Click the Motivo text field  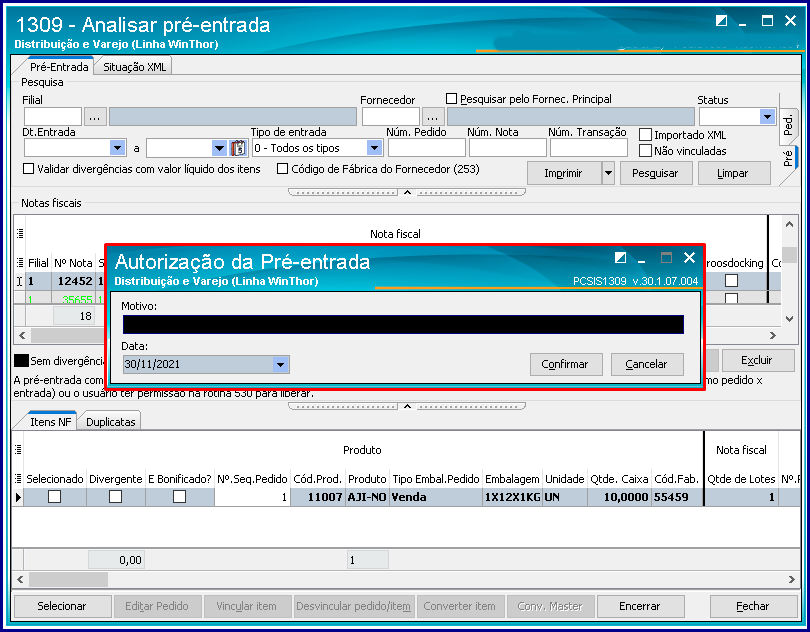pos(403,325)
